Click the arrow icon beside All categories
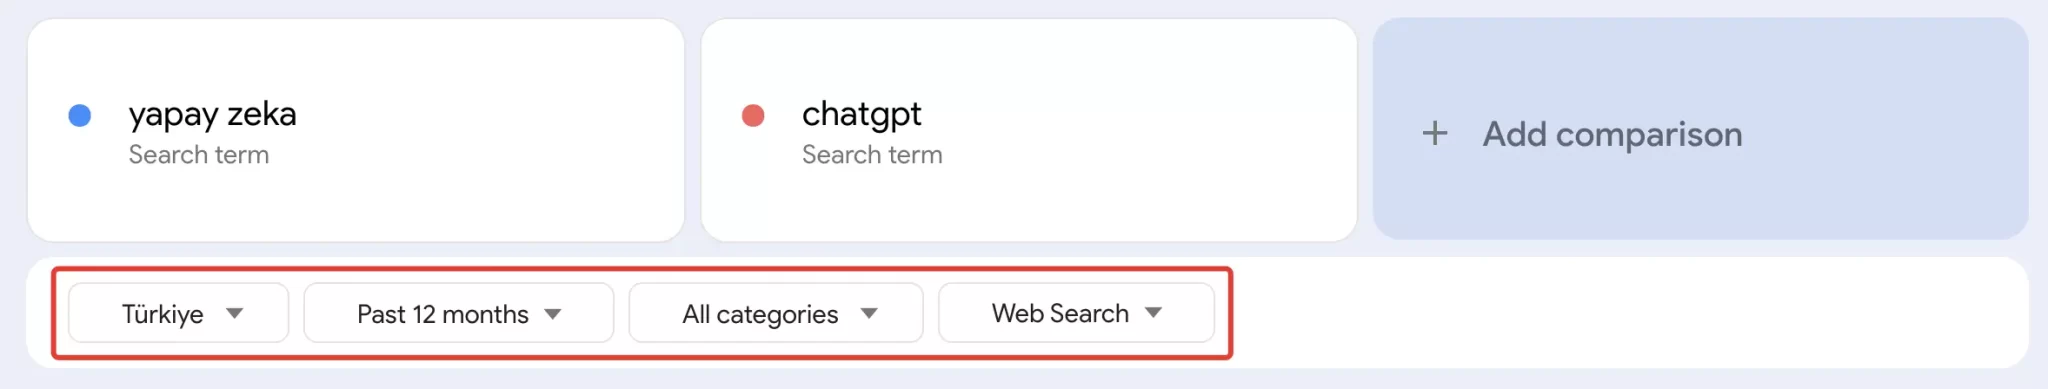This screenshot has width=2048, height=389. pos(869,313)
